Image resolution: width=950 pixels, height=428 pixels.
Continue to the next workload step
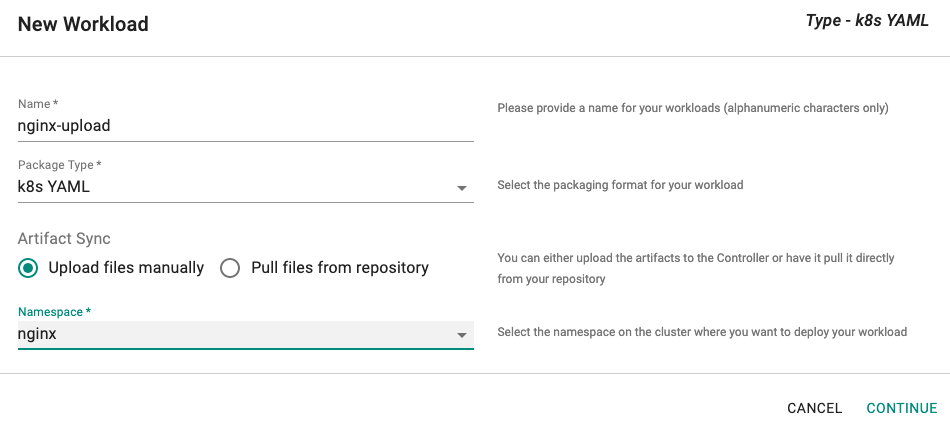902,408
